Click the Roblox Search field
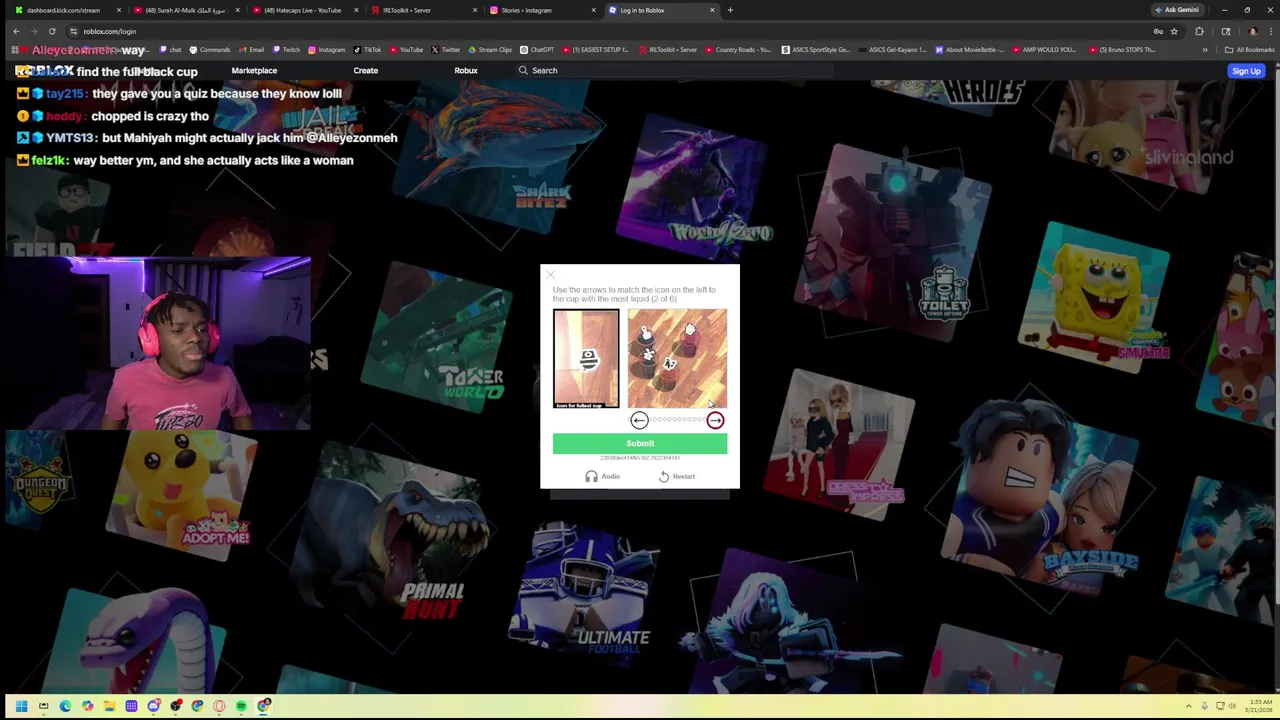1280x720 pixels. 674,70
